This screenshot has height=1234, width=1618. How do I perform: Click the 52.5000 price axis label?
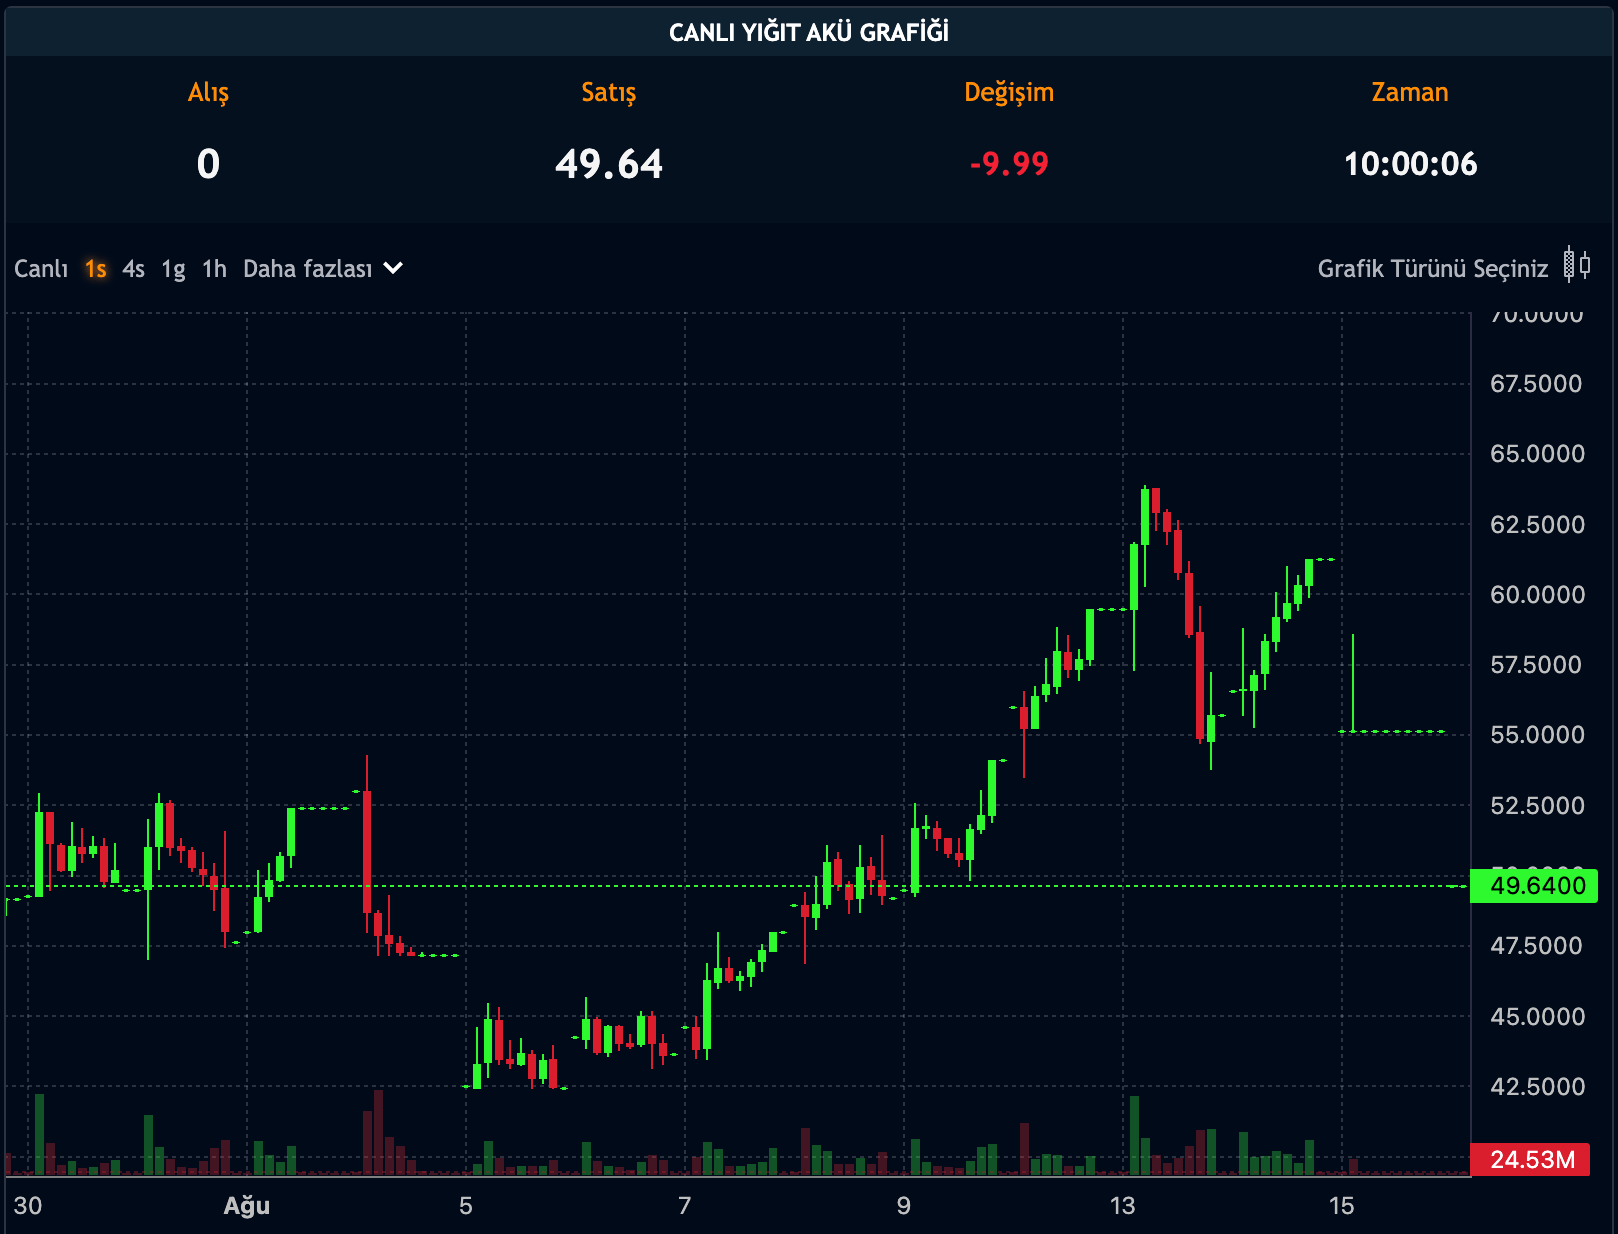[x=1537, y=806]
